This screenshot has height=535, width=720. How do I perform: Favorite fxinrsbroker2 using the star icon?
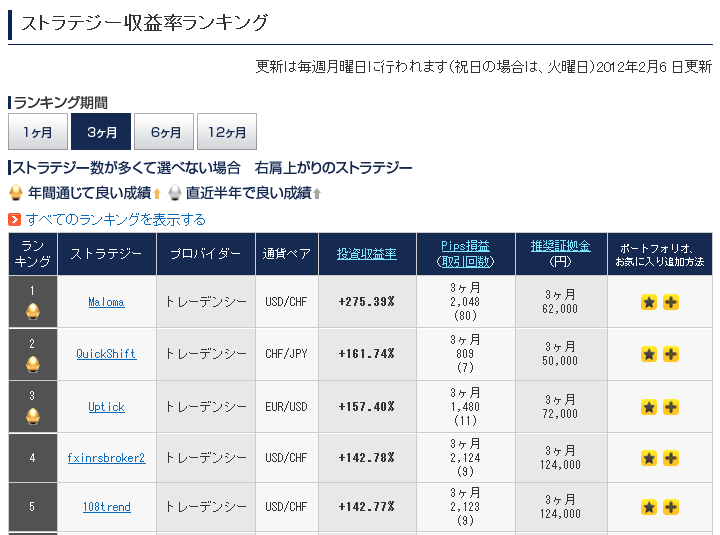tap(649, 458)
